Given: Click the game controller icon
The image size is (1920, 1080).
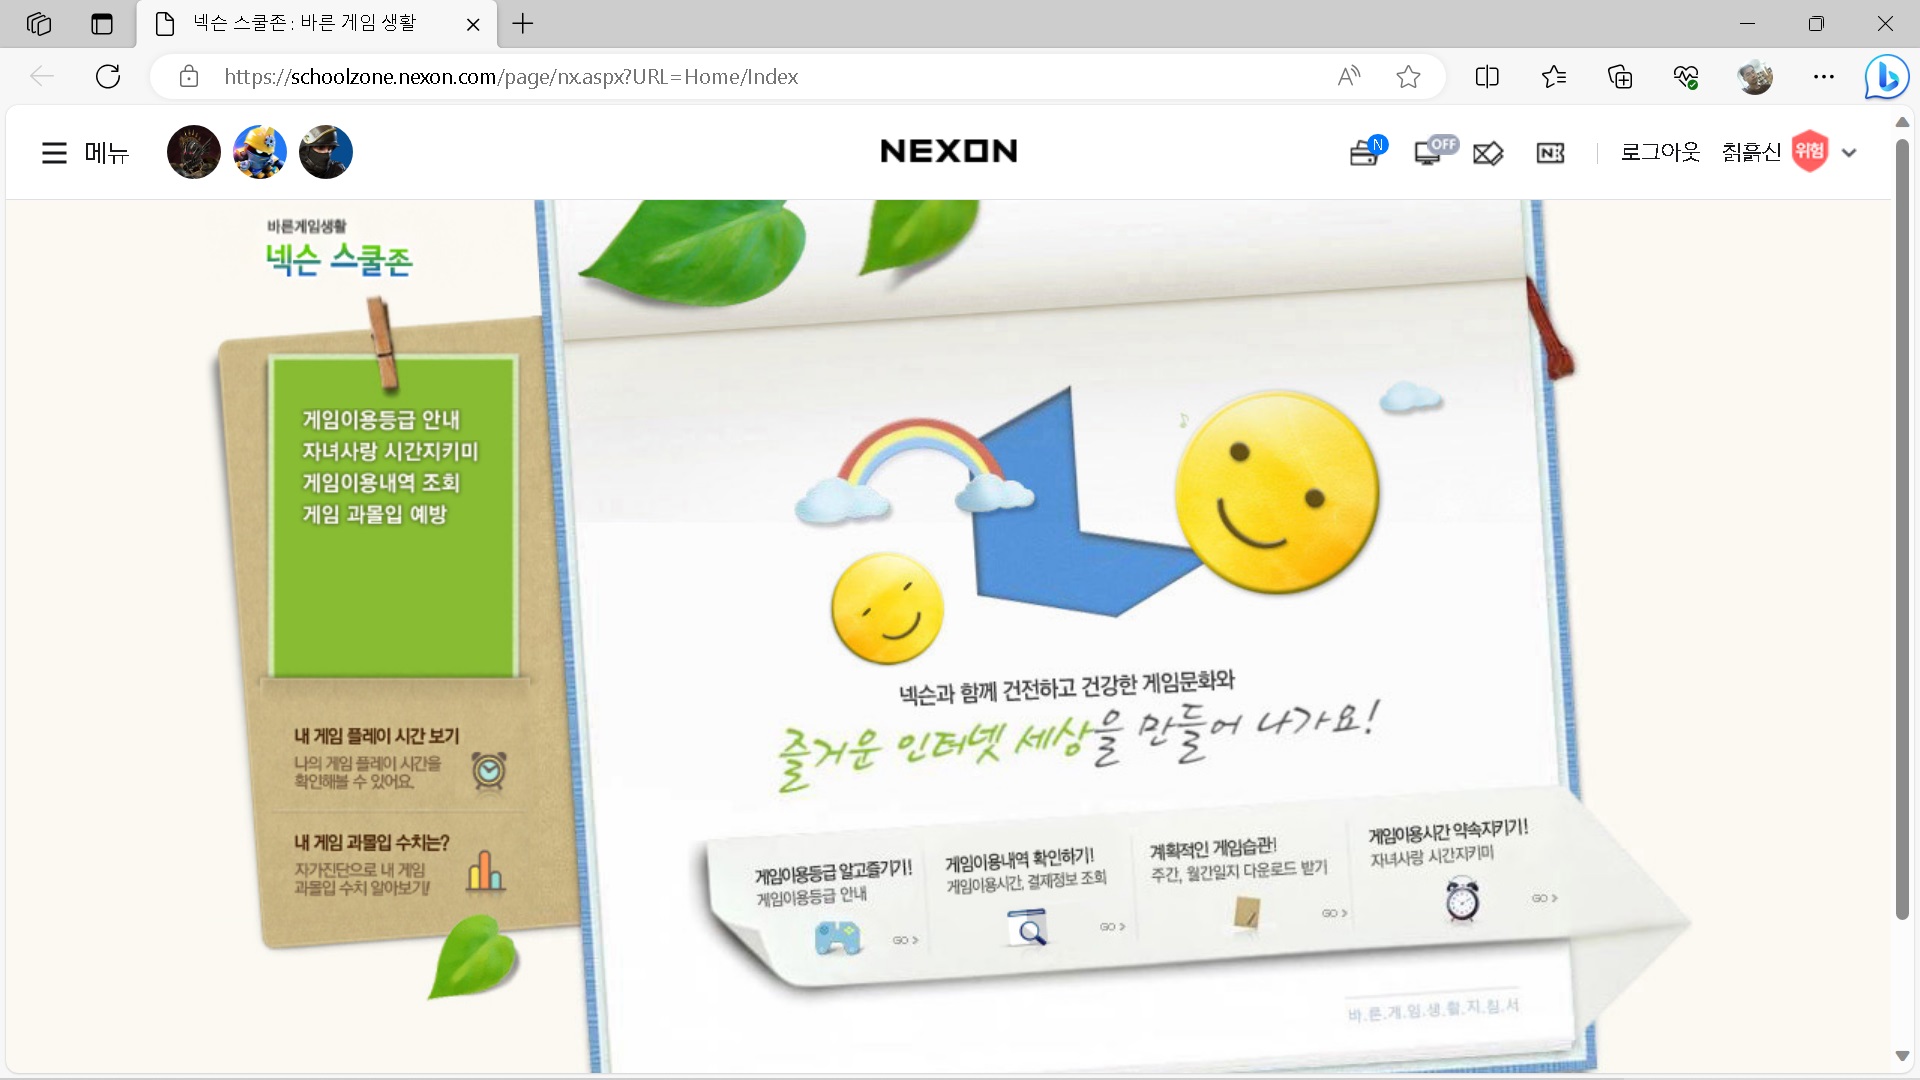Looking at the screenshot, I should (838, 939).
